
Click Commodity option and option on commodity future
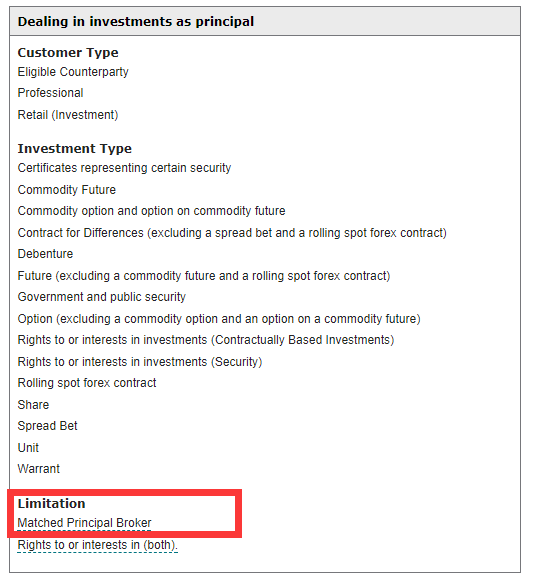coord(151,211)
